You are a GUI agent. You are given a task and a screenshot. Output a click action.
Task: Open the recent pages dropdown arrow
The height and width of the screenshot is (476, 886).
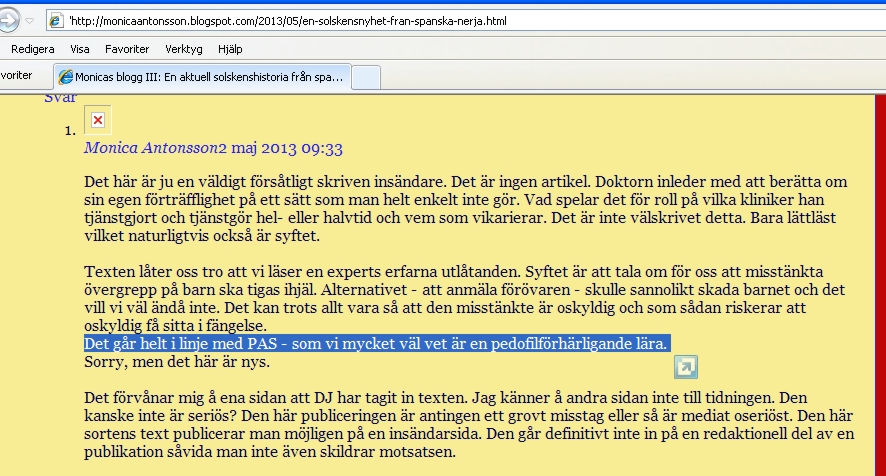(x=30, y=21)
